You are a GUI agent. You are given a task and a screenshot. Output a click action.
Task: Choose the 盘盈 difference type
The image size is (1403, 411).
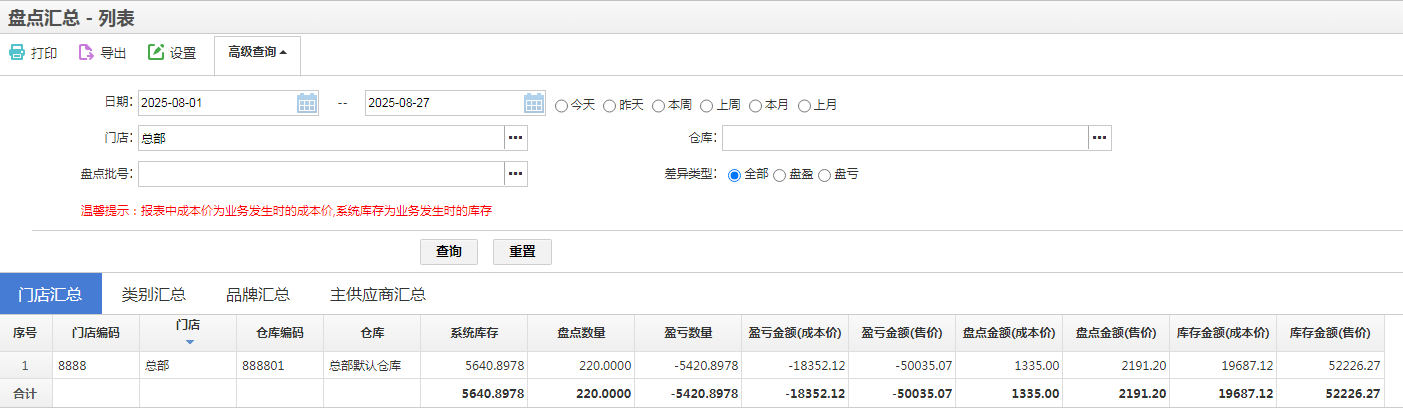click(780, 175)
